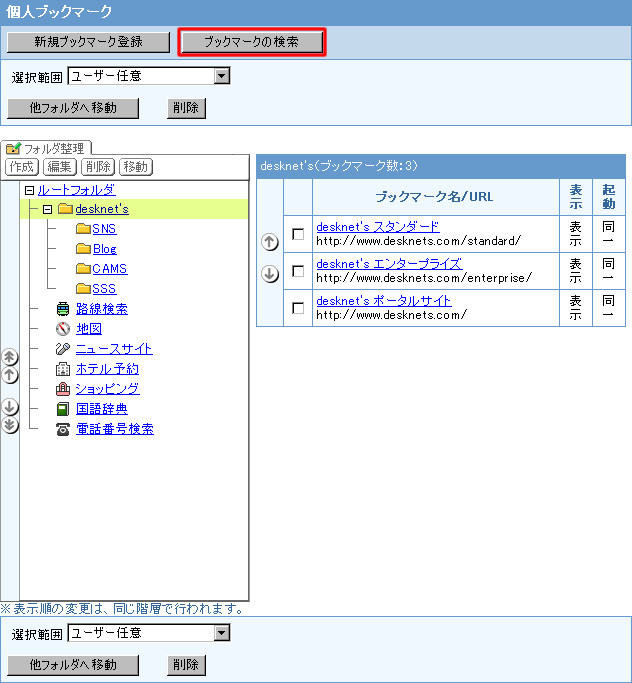Click the 新規ブックマーク登録 button

[x=88, y=43]
